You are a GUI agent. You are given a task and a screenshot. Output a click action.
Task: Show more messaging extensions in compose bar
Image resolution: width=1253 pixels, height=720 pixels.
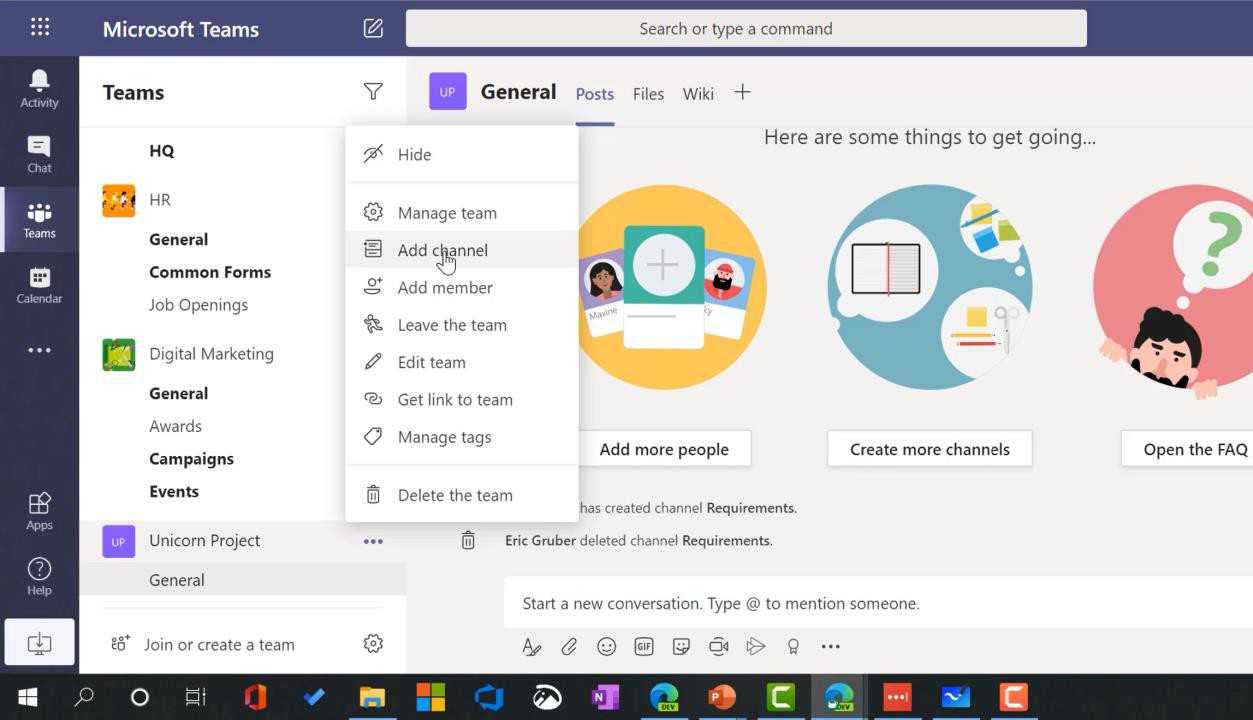pyautogui.click(x=830, y=647)
